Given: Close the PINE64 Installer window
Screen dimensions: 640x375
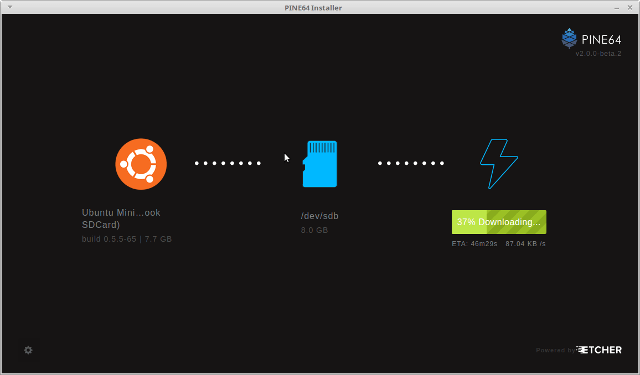Looking at the screenshot, I should tap(630, 7).
